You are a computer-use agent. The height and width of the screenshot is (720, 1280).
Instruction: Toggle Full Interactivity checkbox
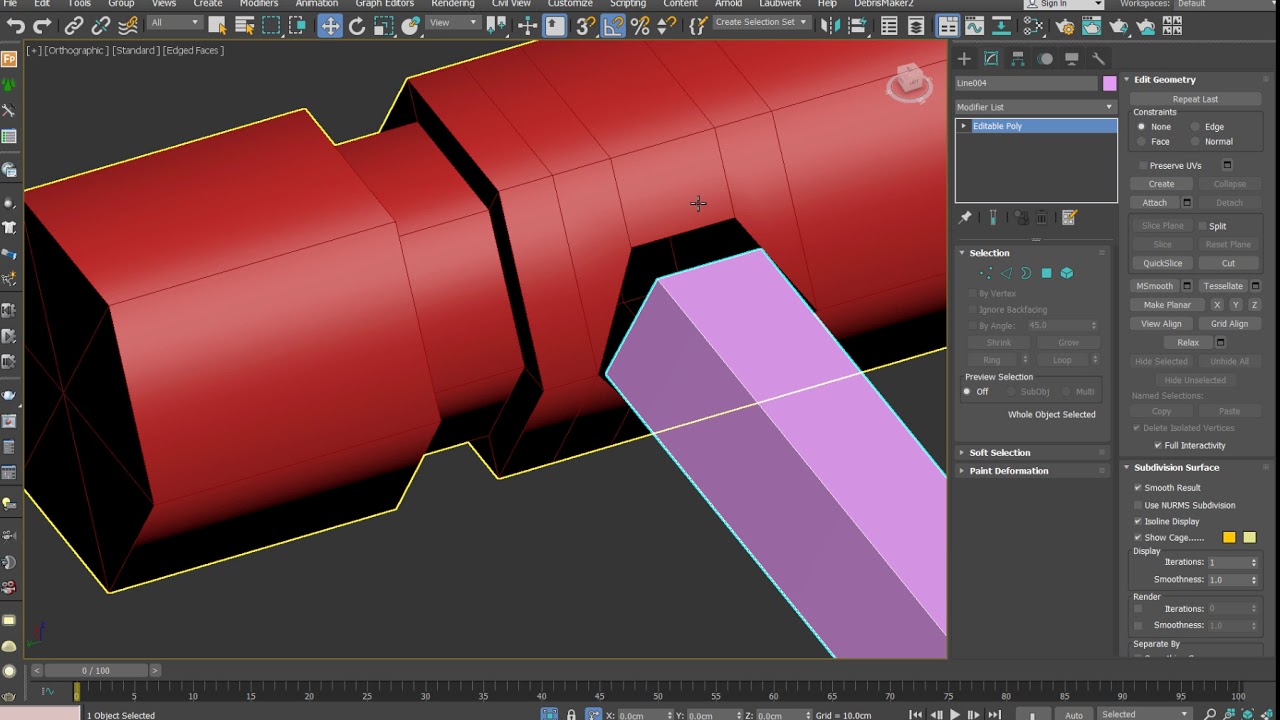coord(1158,446)
